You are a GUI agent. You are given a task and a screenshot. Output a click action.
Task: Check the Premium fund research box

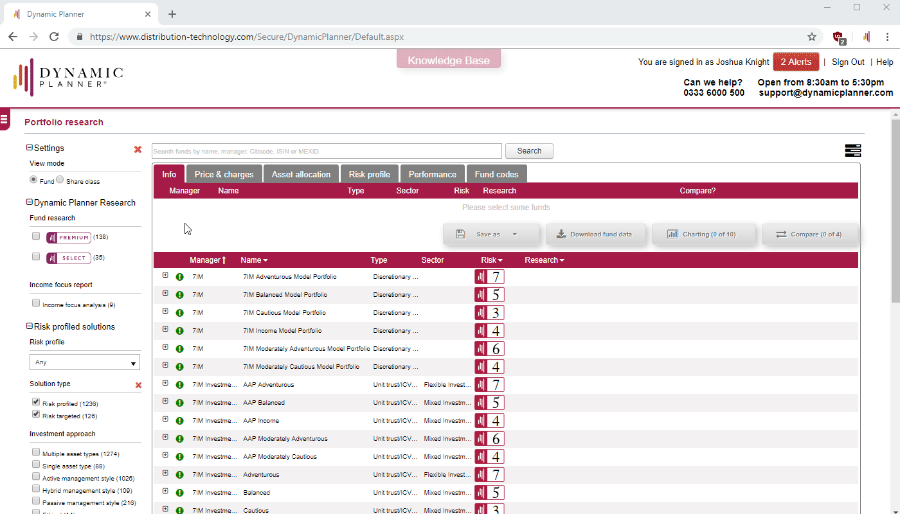(36, 236)
